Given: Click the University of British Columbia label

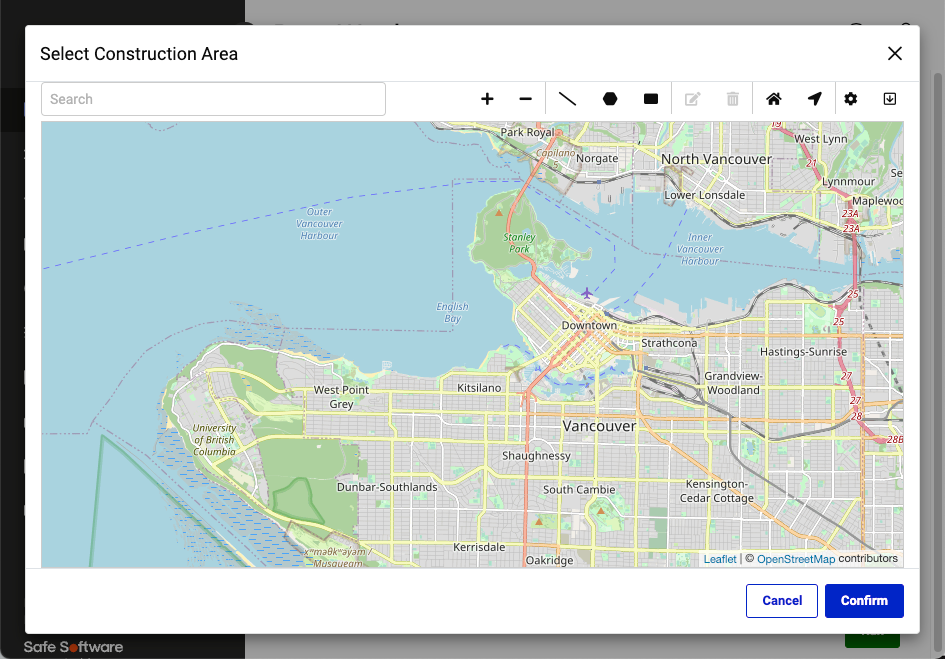Looking at the screenshot, I should [x=214, y=440].
